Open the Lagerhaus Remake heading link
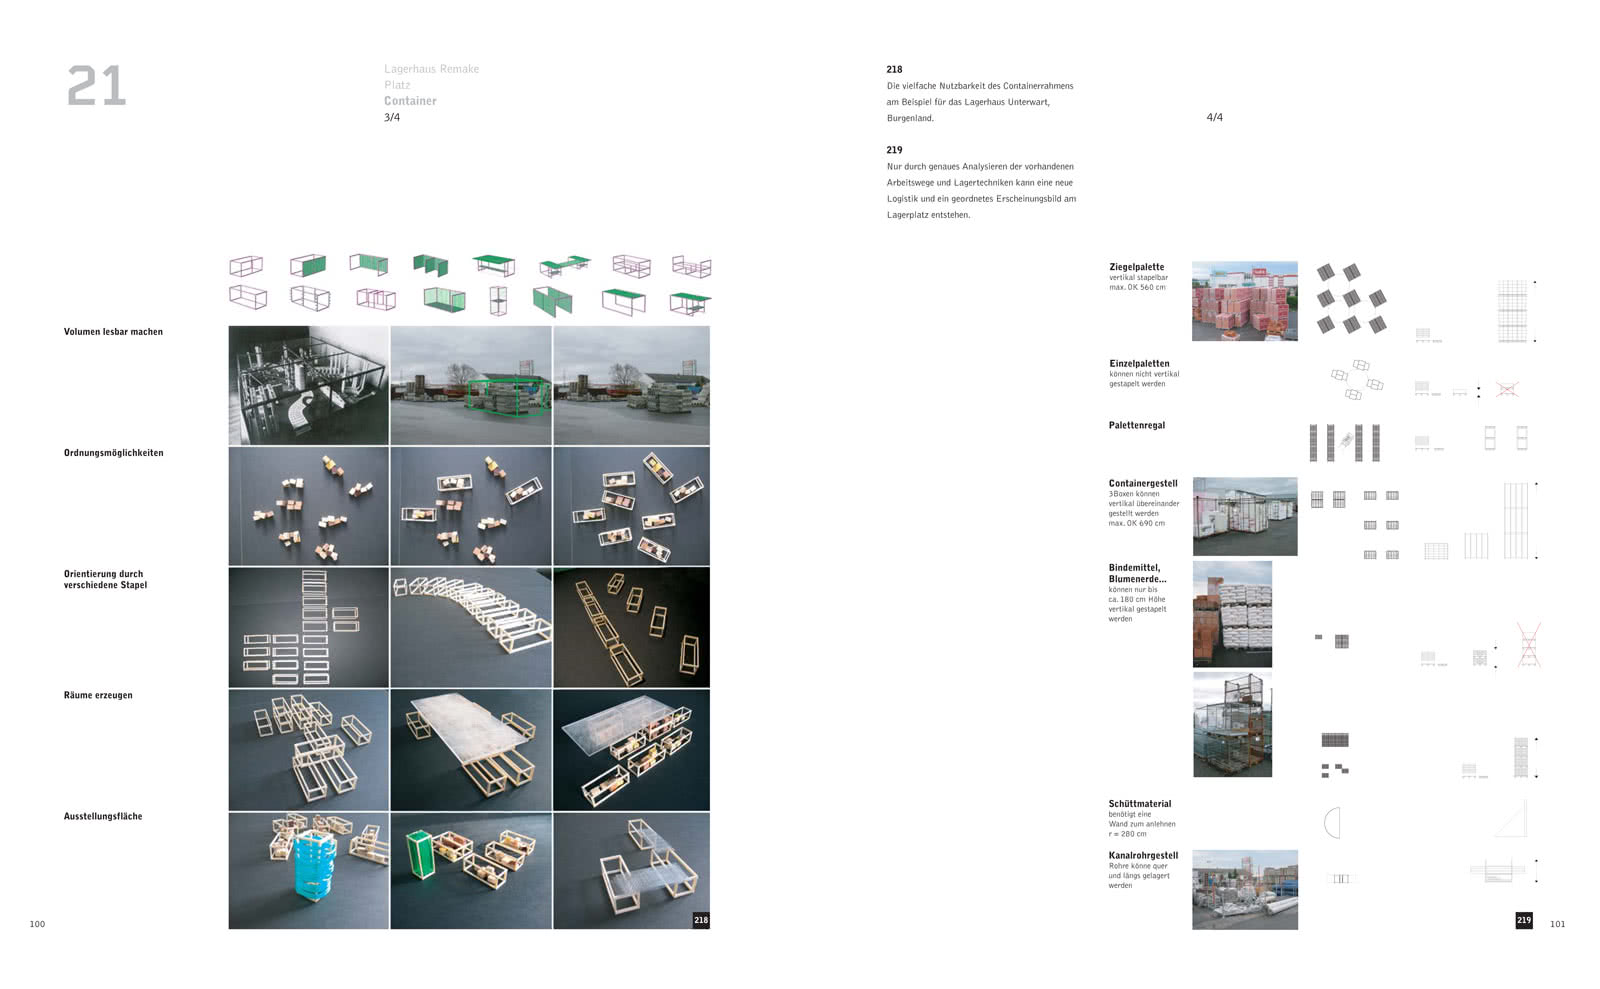Image resolution: width=1600 pixels, height=989 pixels. [x=431, y=69]
